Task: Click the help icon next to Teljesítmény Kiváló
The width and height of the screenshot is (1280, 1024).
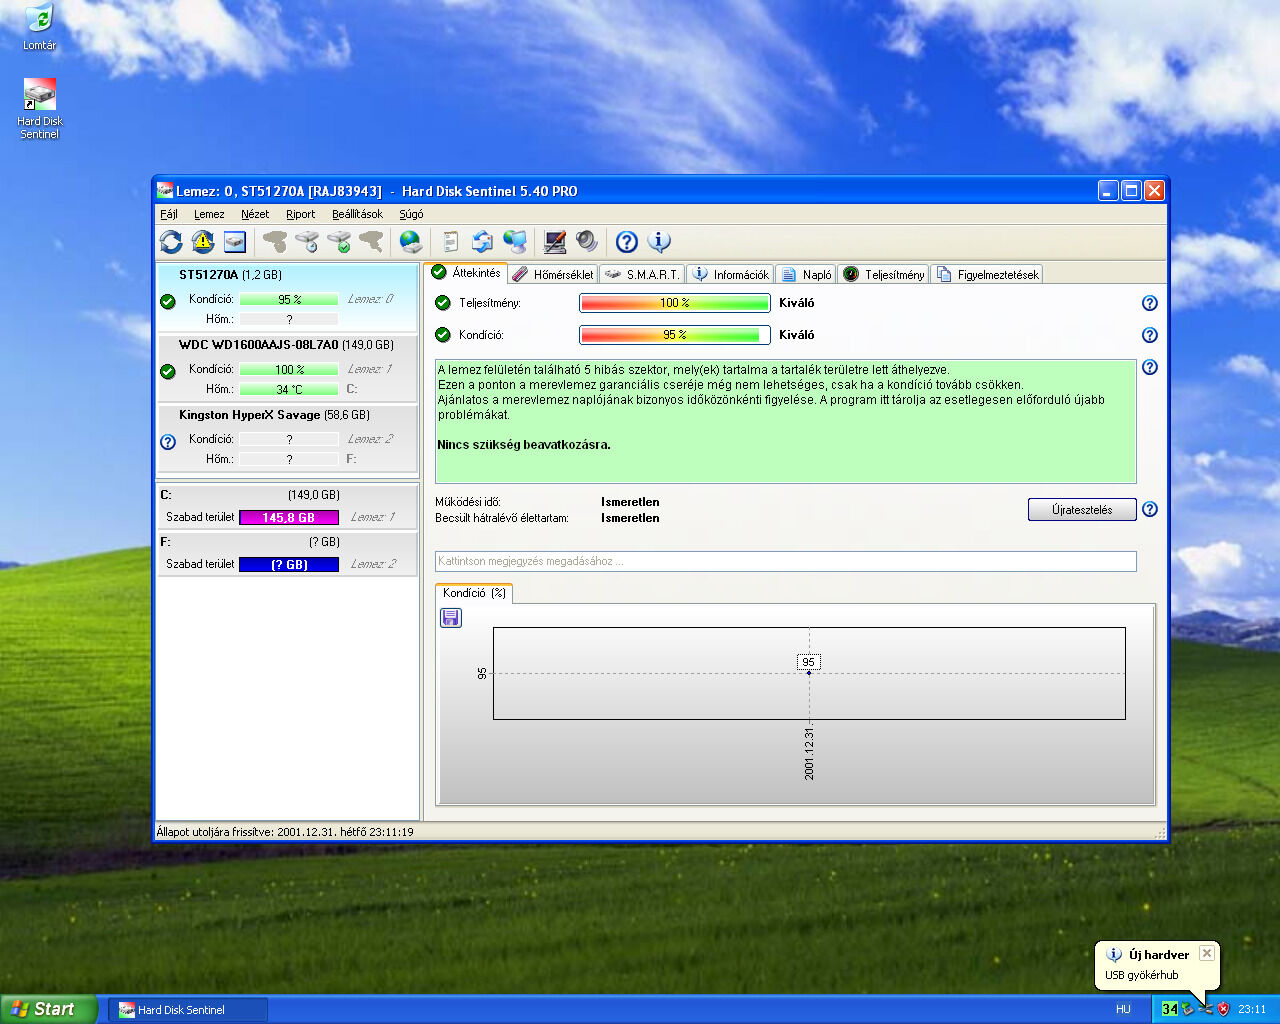Action: coord(1150,303)
